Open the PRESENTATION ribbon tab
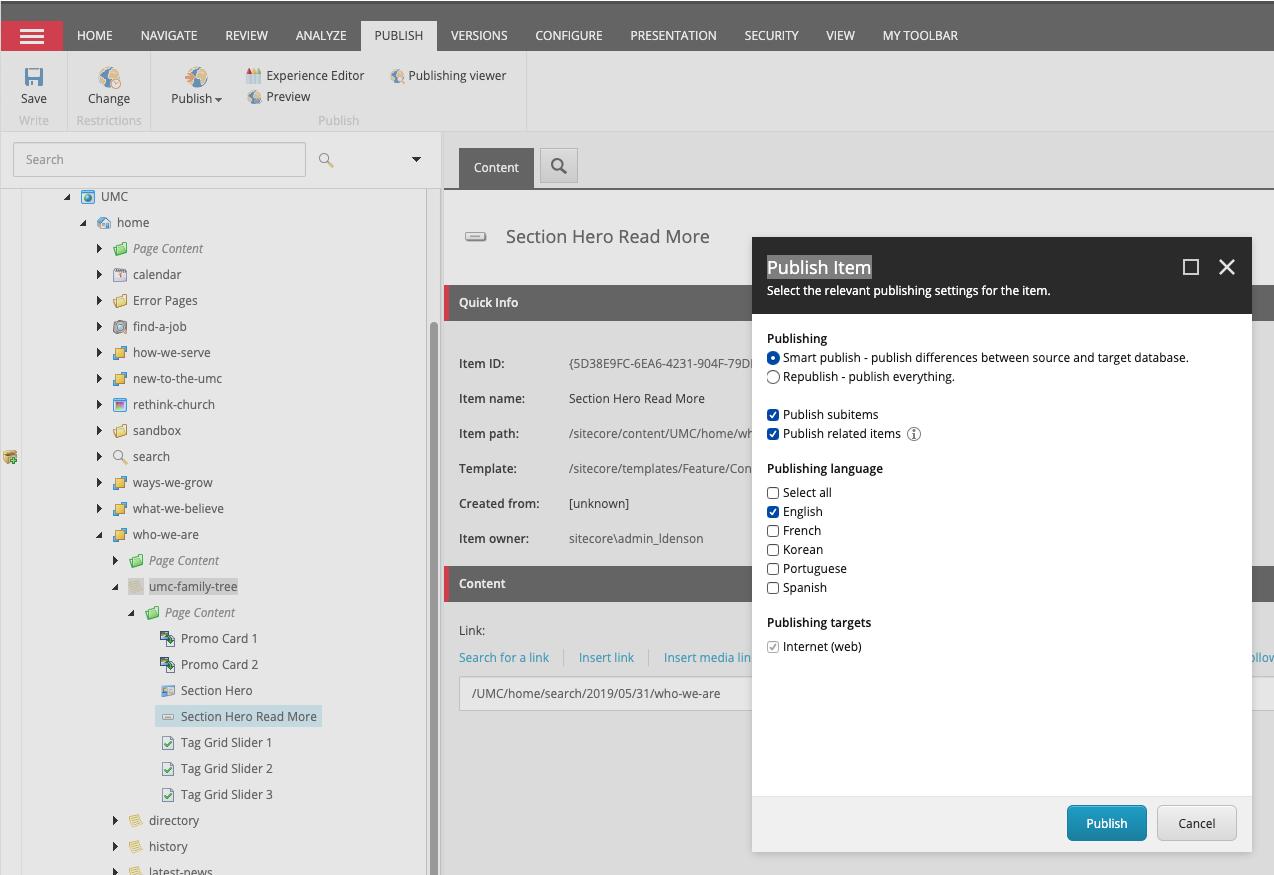 pyautogui.click(x=673, y=36)
